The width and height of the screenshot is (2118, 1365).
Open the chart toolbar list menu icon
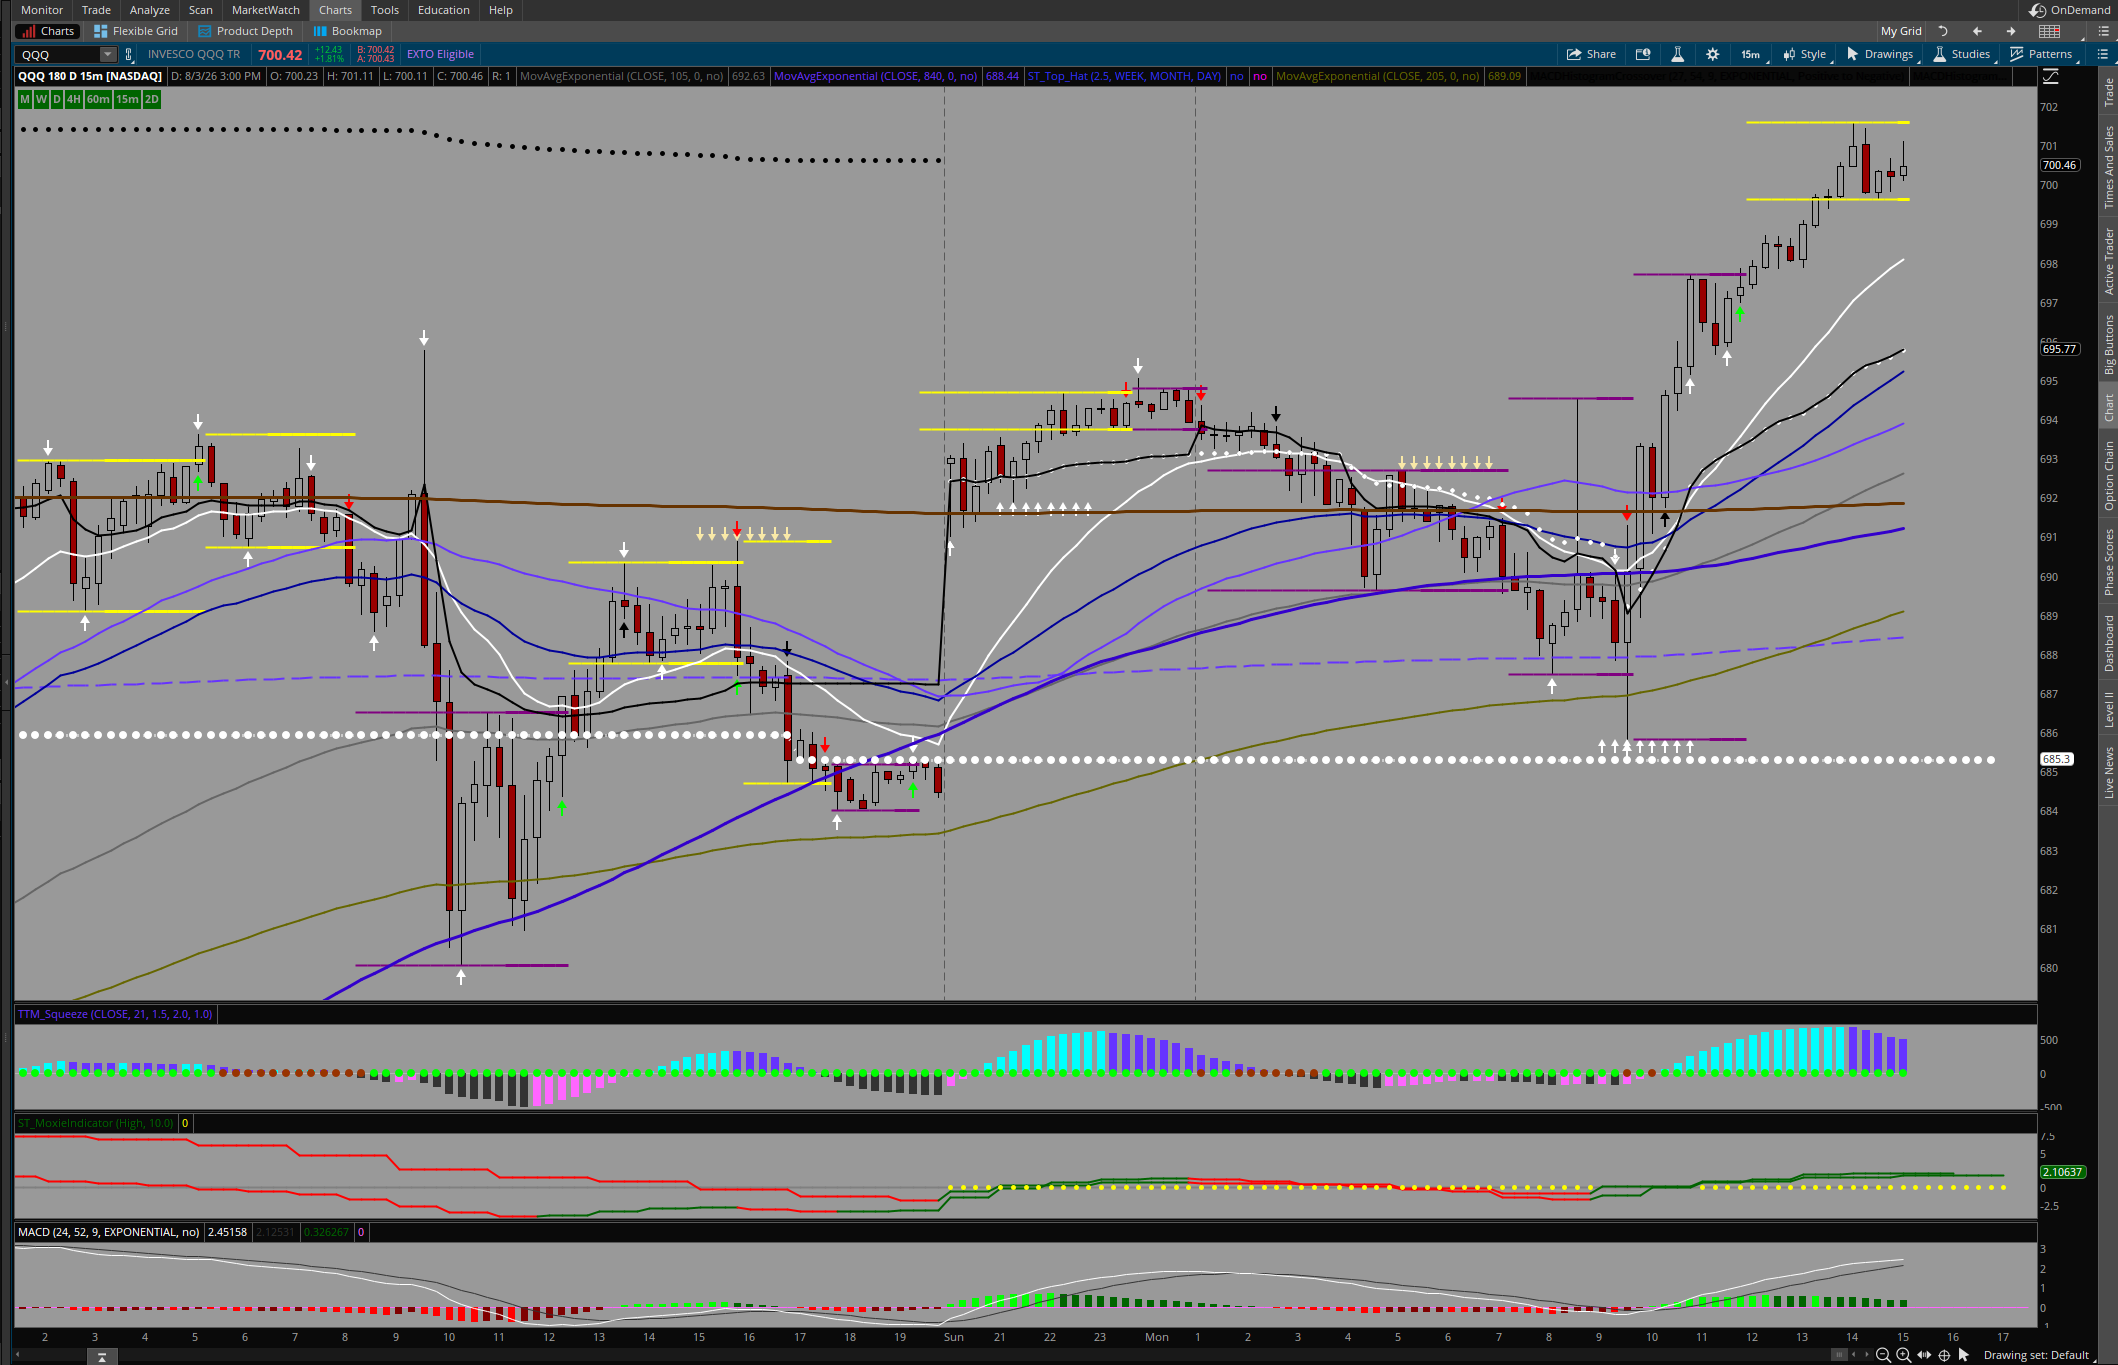point(2103,54)
